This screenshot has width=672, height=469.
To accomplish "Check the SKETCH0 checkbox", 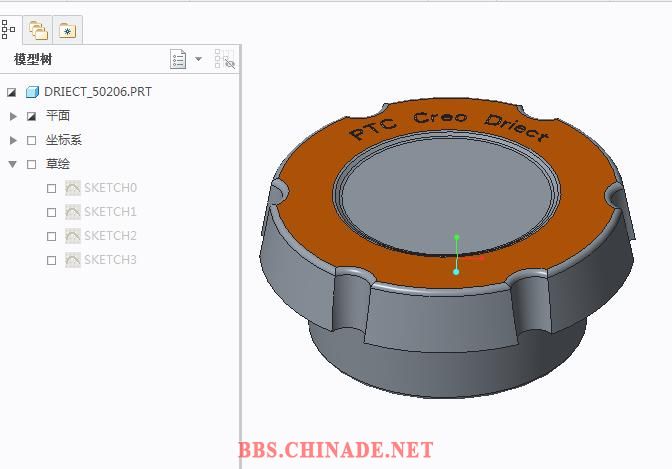I will [51, 188].
